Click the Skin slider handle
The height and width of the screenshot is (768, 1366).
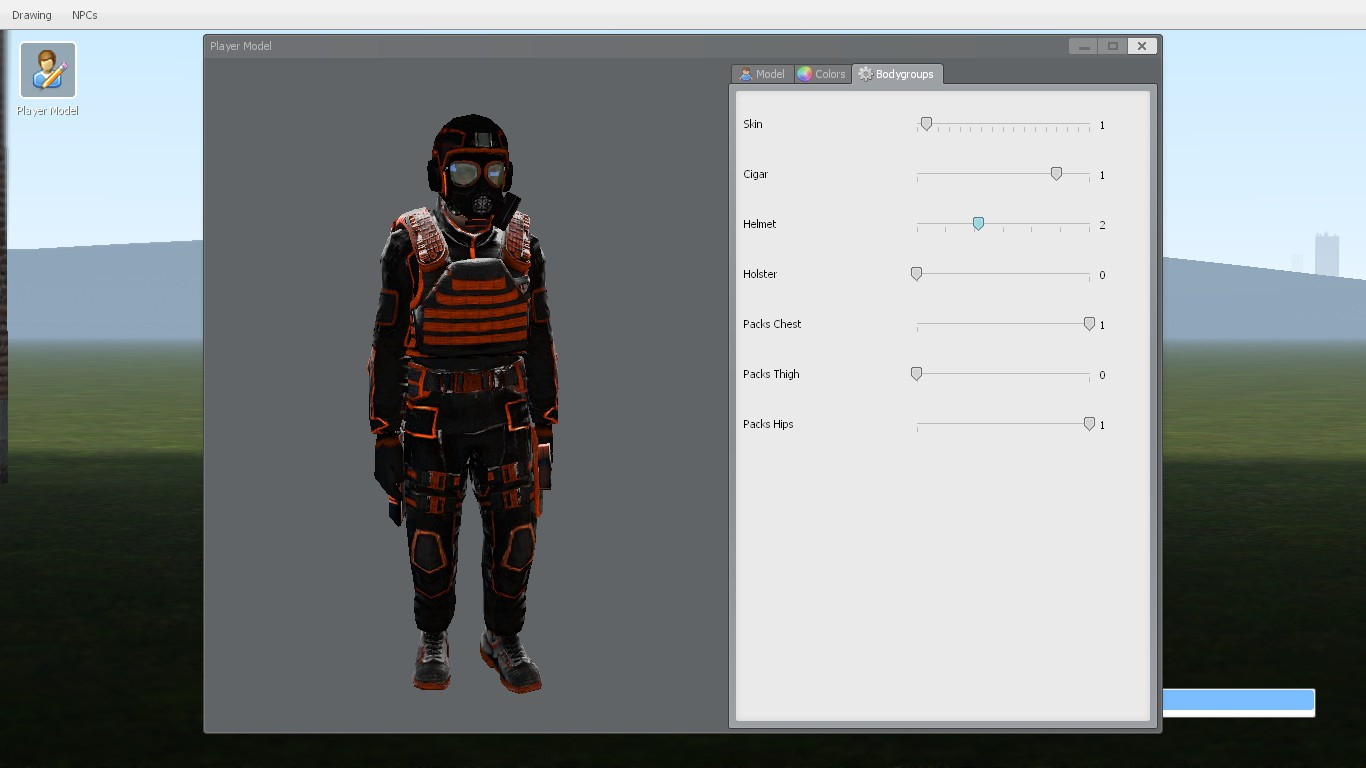[x=925, y=123]
